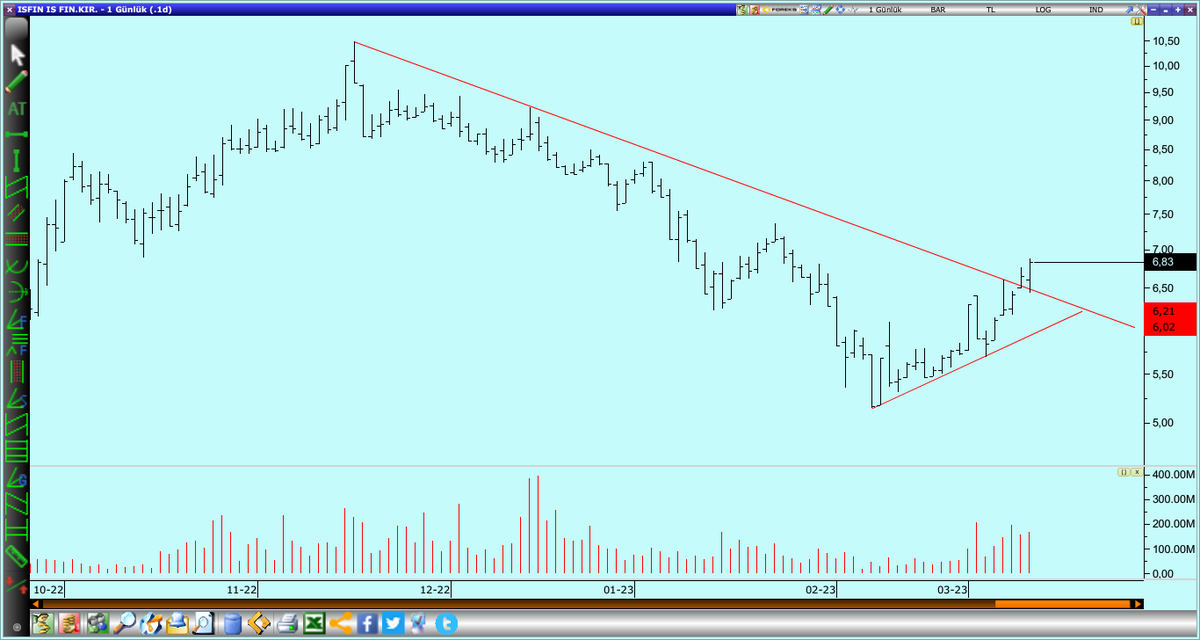
Task: Click the 12-22 date label on the time axis
Action: tap(435, 590)
